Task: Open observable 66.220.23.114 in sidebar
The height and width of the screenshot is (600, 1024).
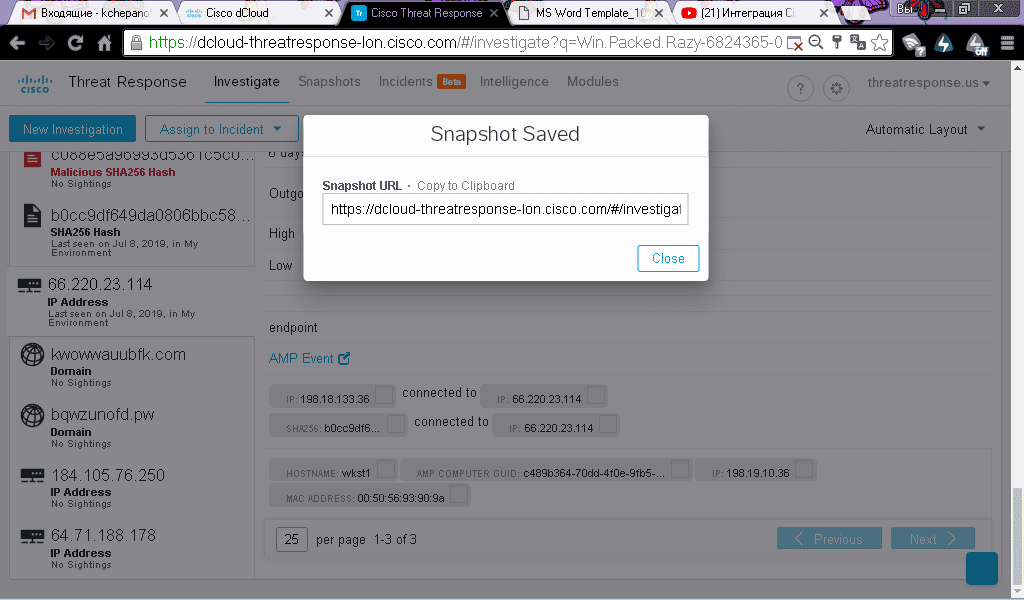Action: [x=100, y=285]
